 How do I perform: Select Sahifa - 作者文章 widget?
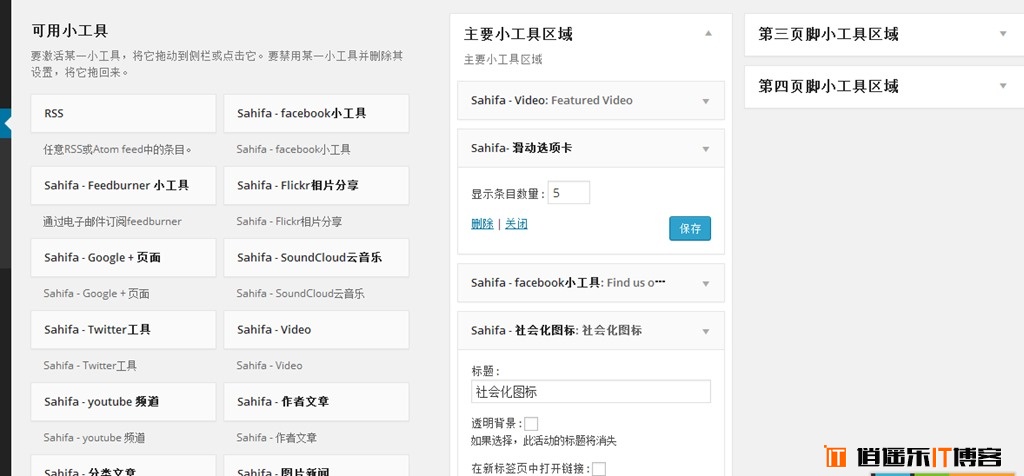(316, 402)
